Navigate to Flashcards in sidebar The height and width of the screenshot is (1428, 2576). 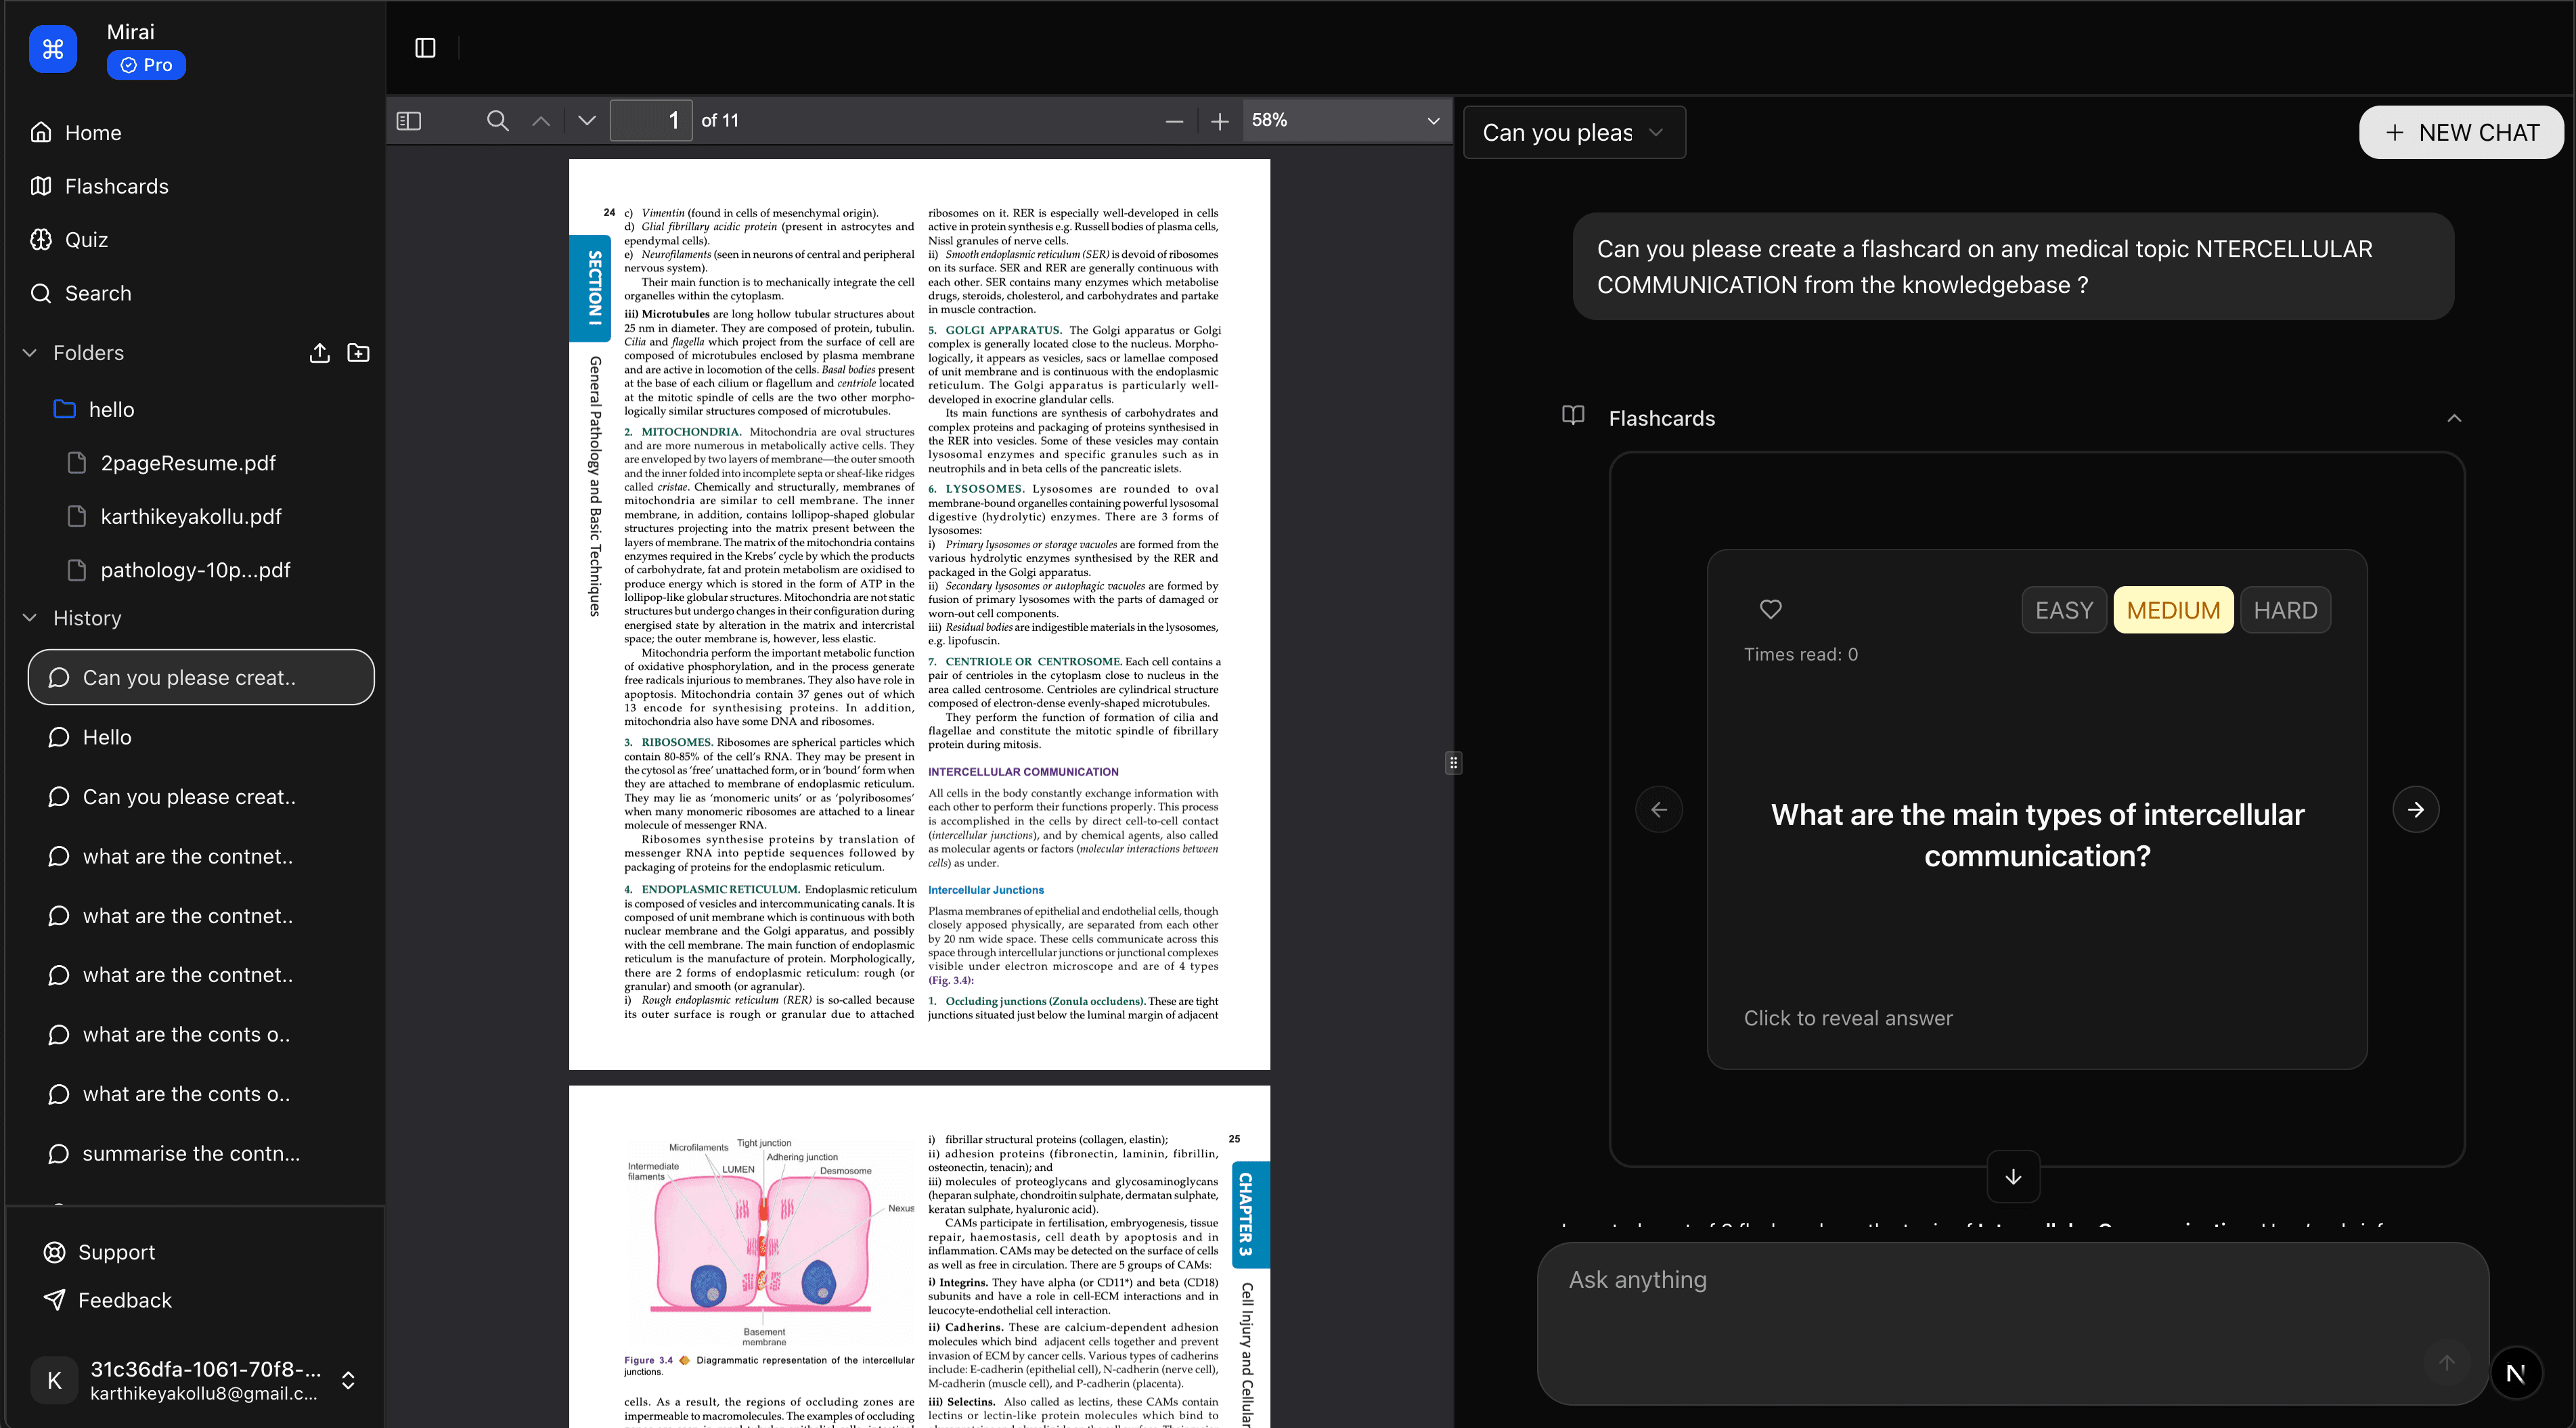[x=116, y=186]
